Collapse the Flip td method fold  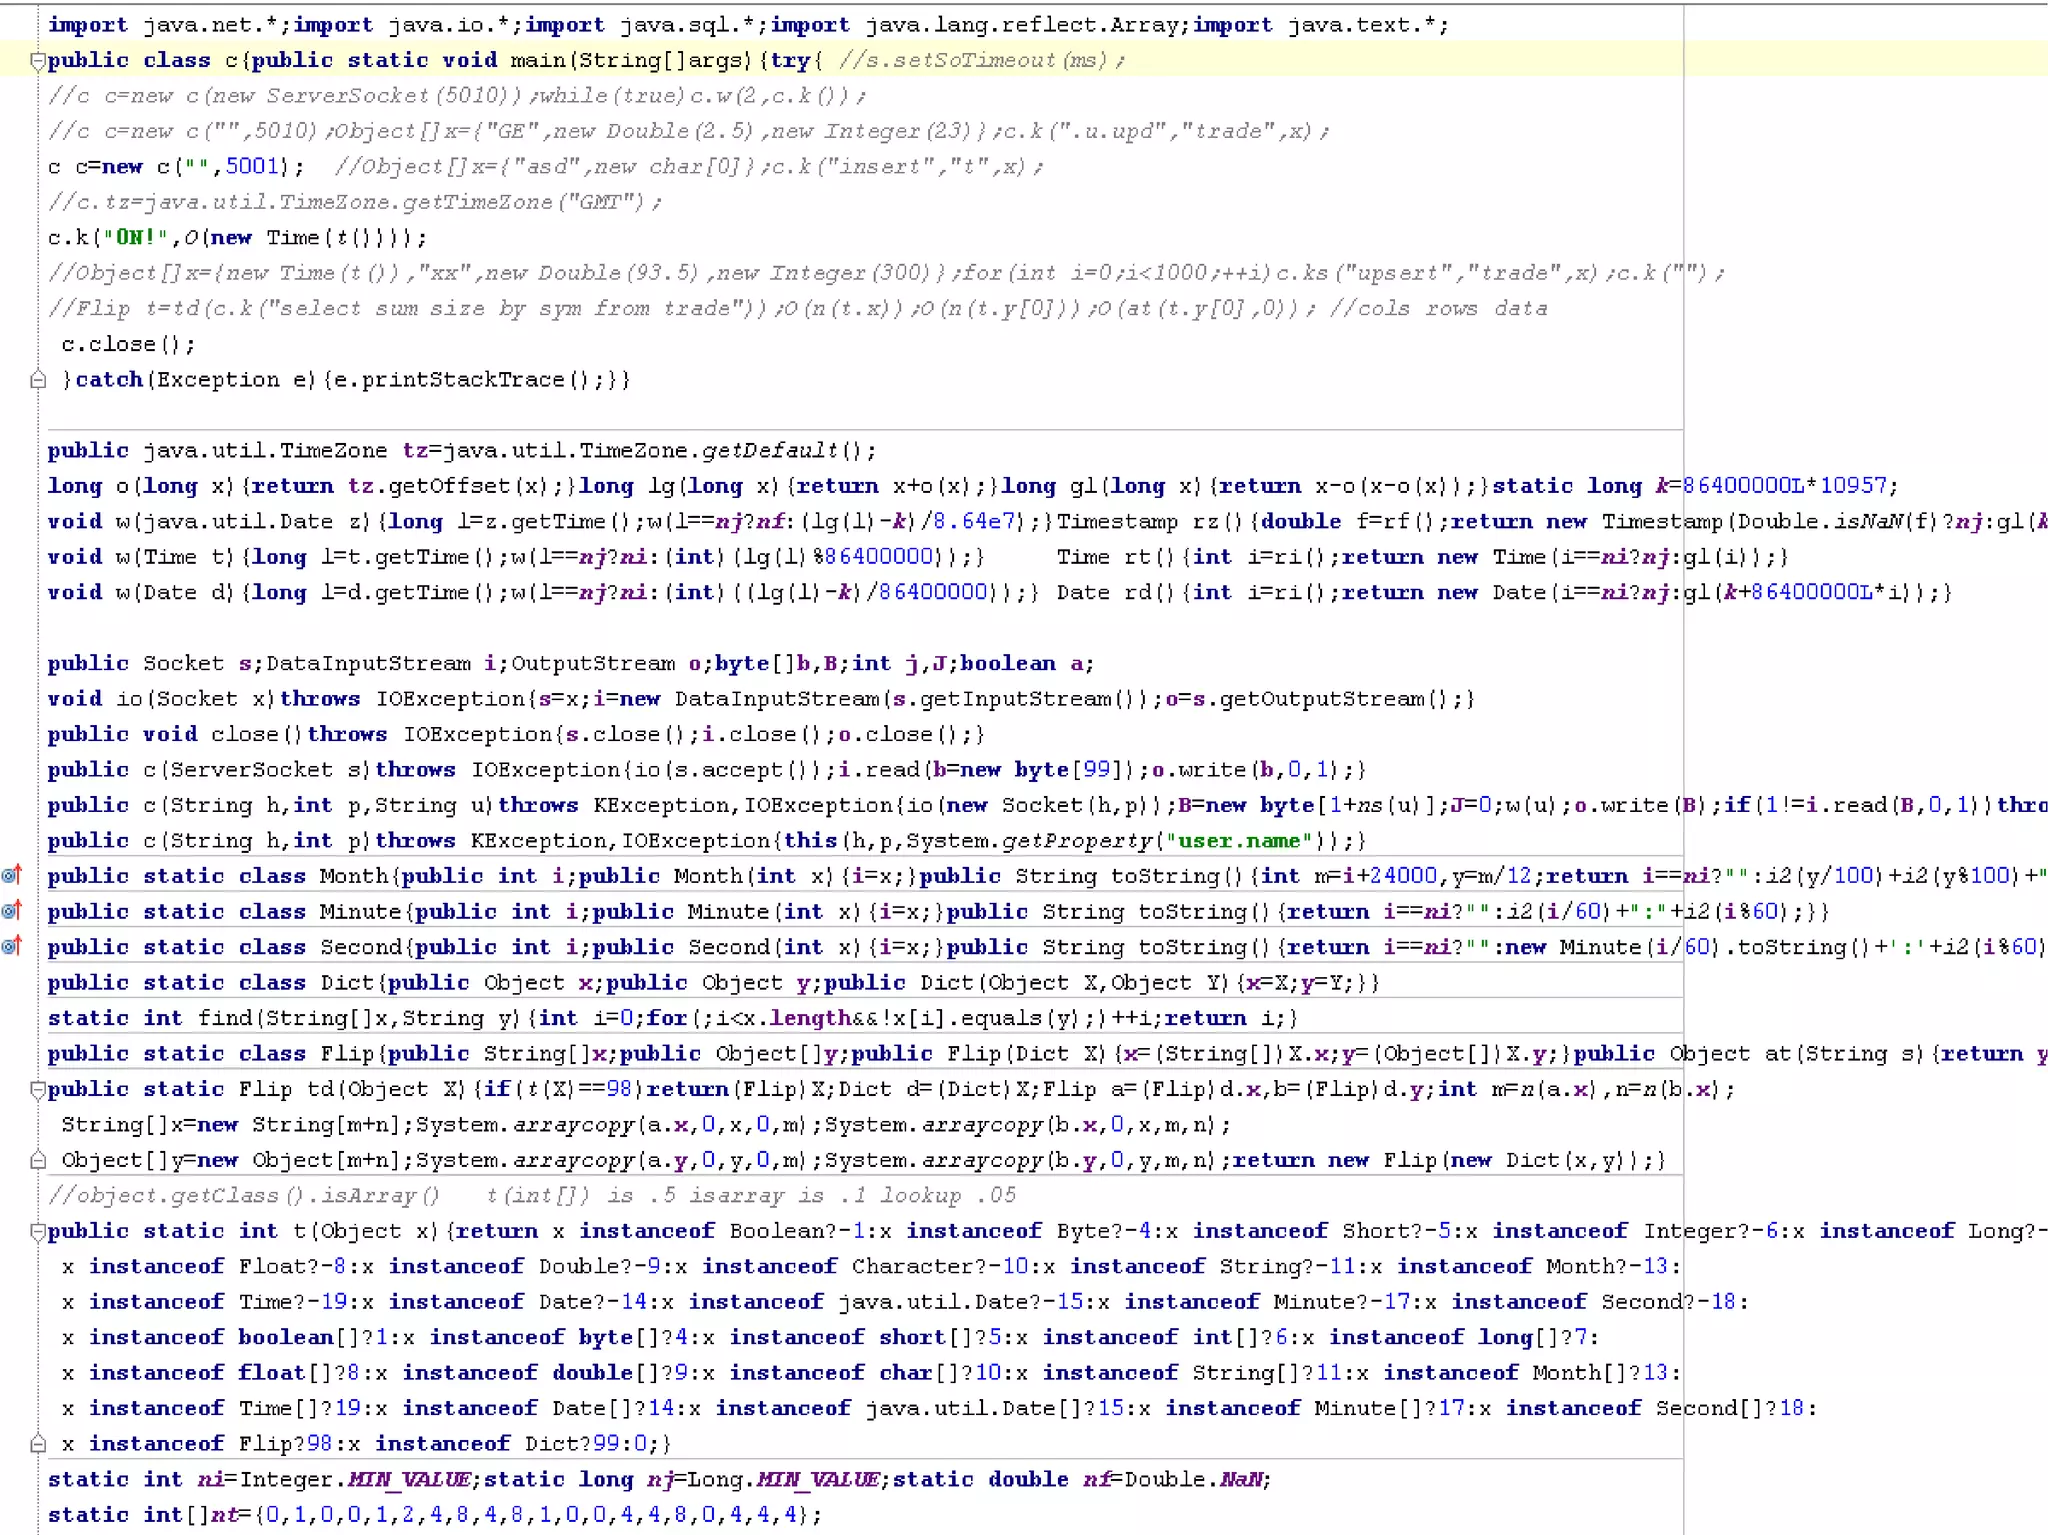click(x=38, y=1089)
